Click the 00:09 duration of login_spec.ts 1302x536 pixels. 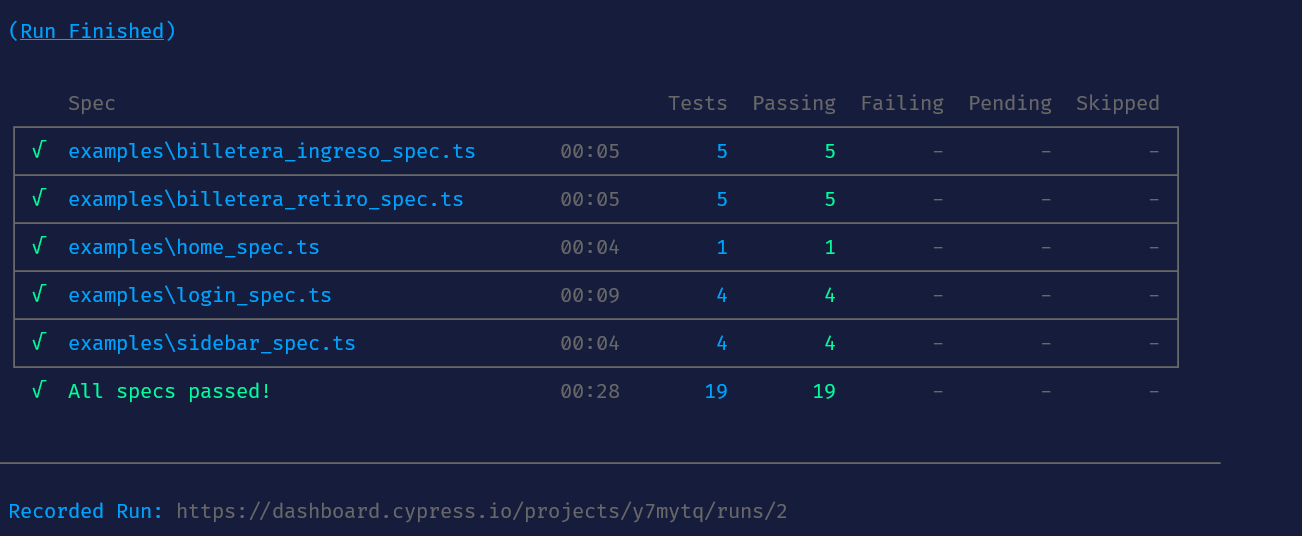coord(590,295)
